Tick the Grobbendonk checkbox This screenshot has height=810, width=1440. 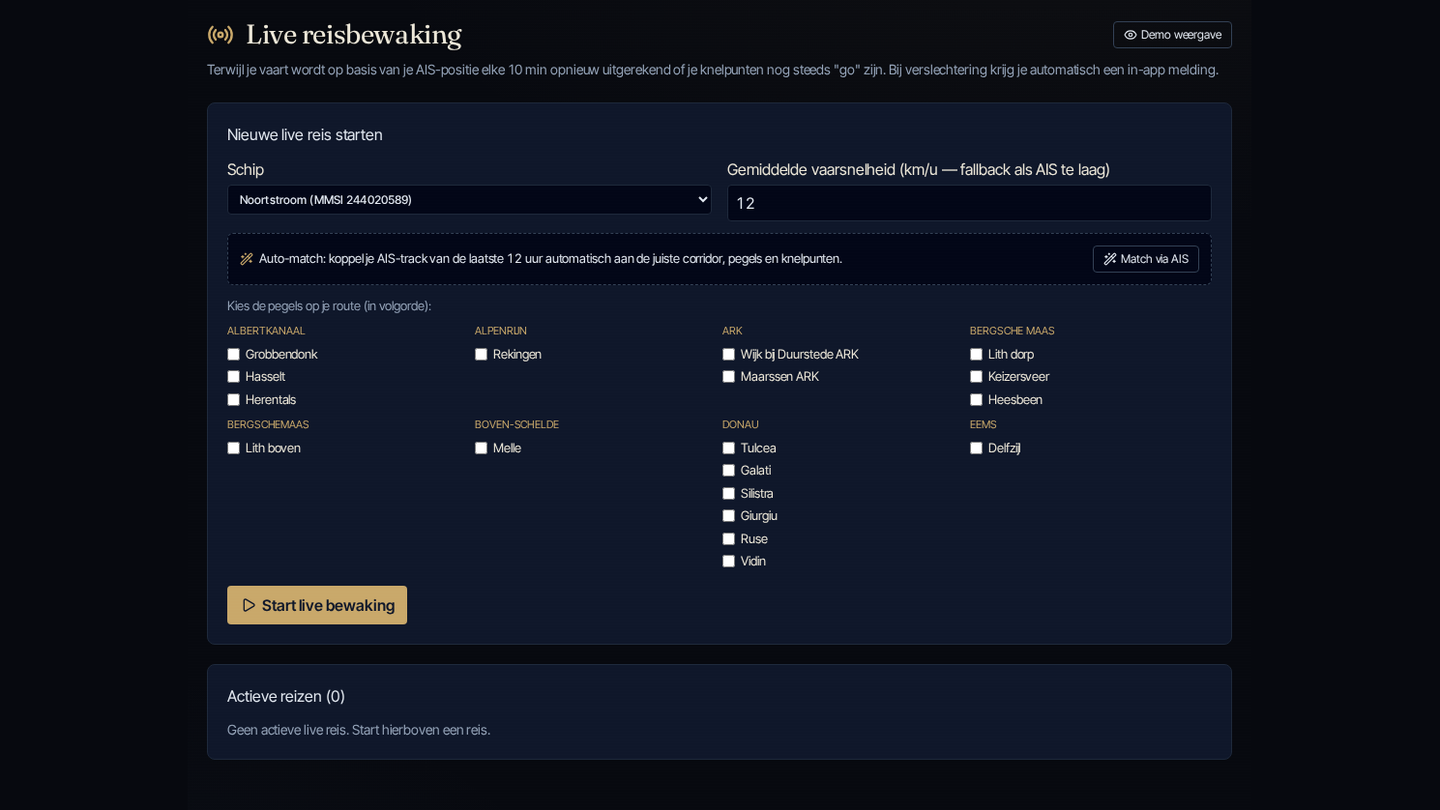(234, 354)
